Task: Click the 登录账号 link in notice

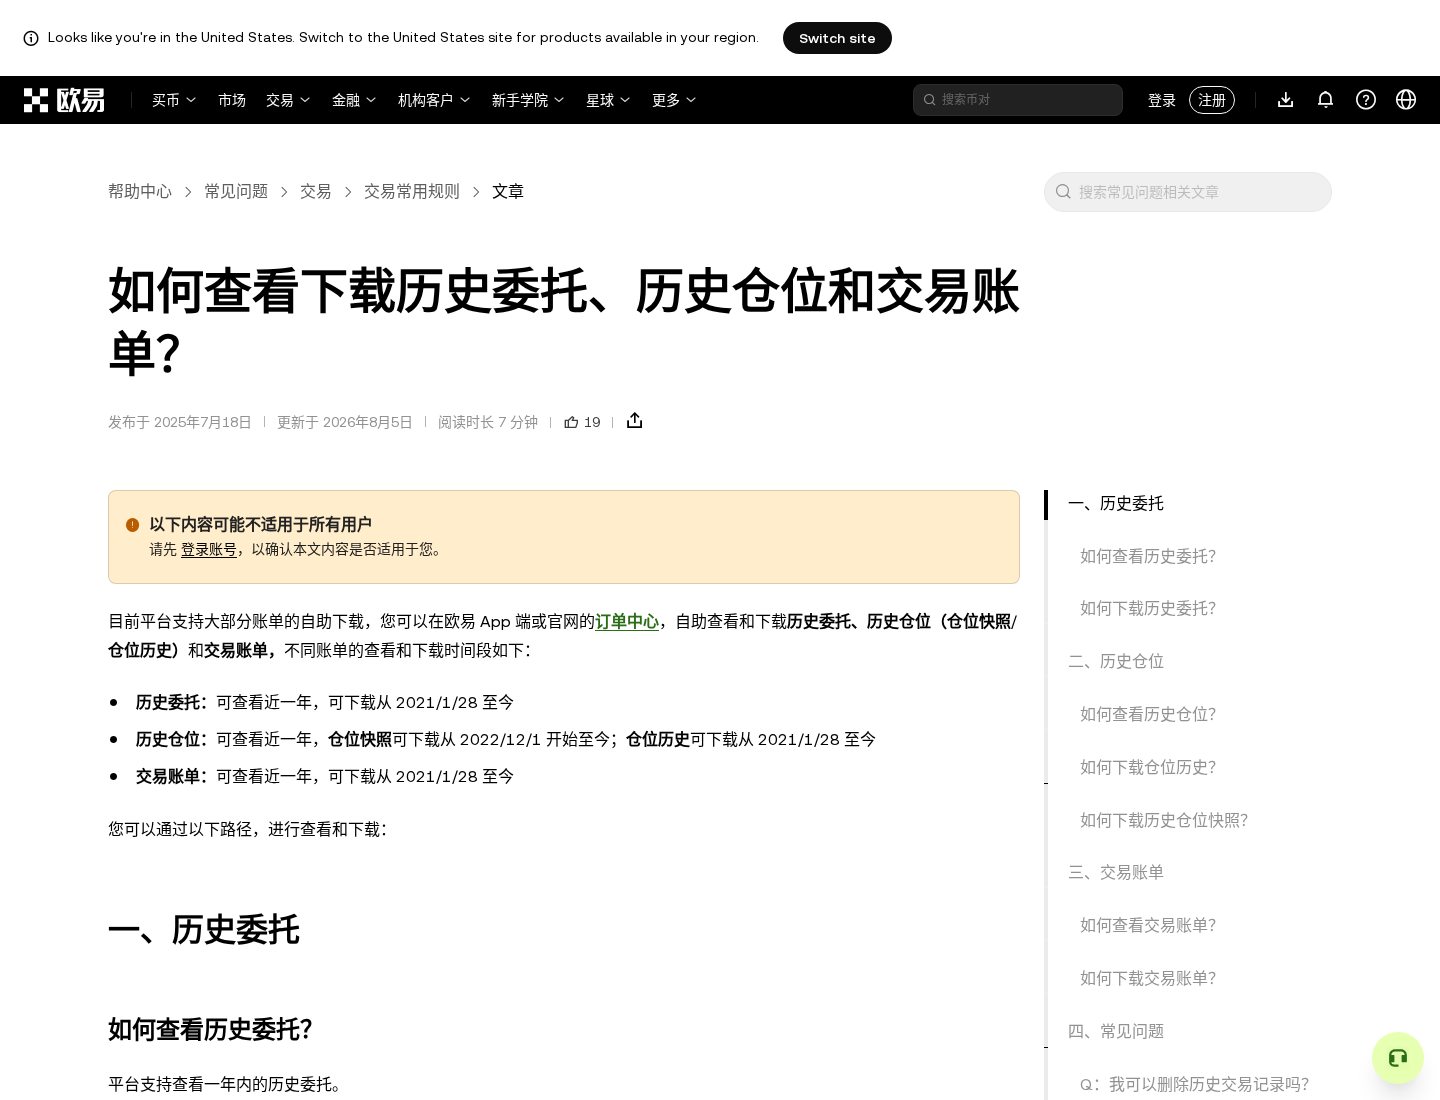Action: (209, 549)
